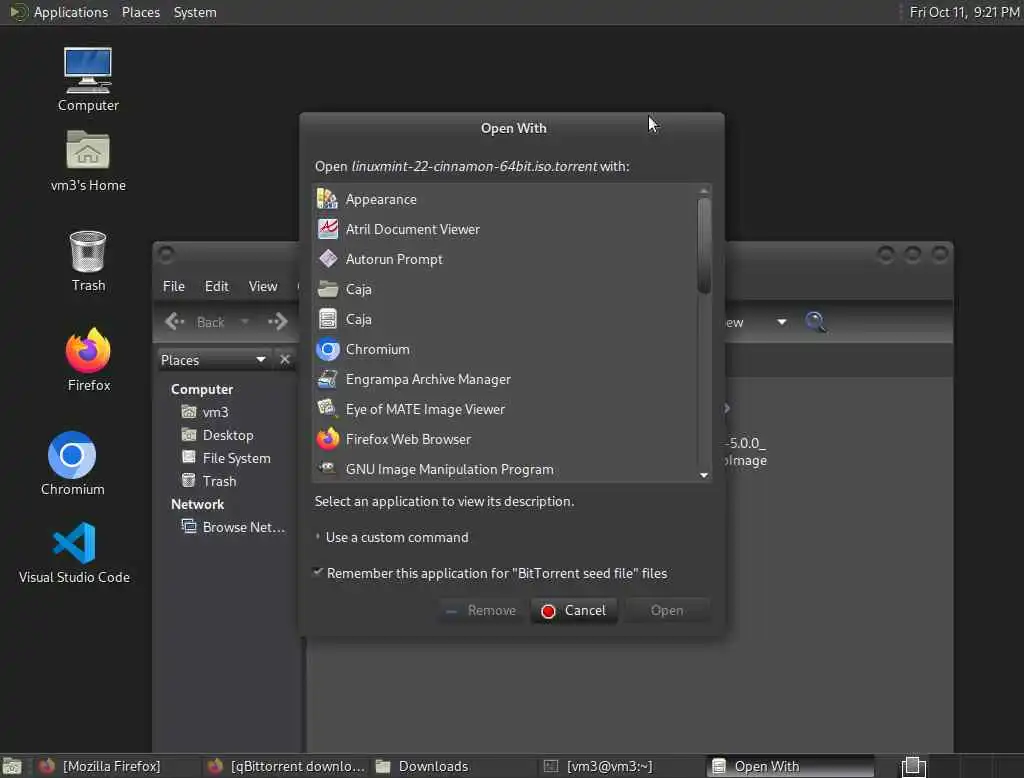
Task: Switch to Downloads taskbar window
Action: click(454, 766)
